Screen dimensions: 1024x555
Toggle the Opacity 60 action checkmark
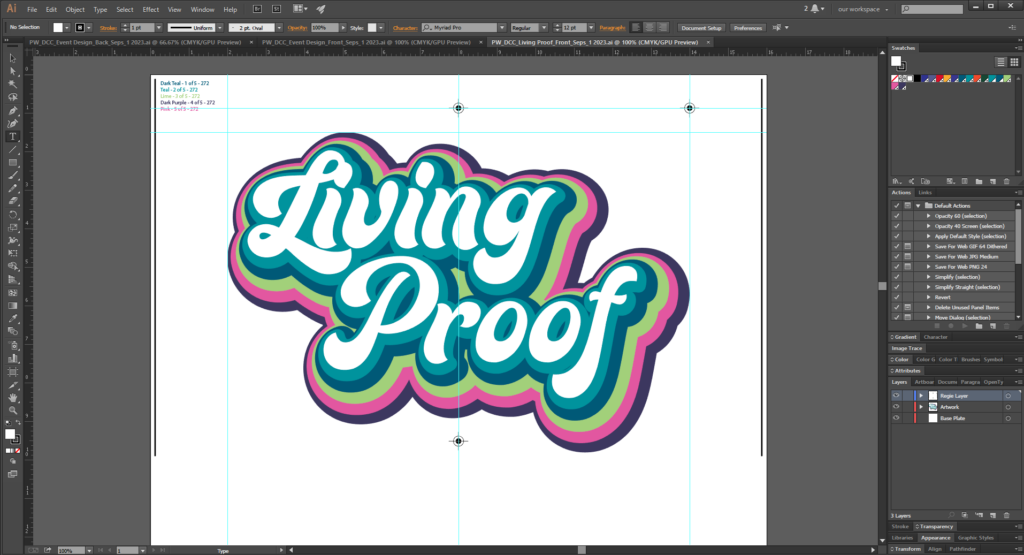[897, 216]
